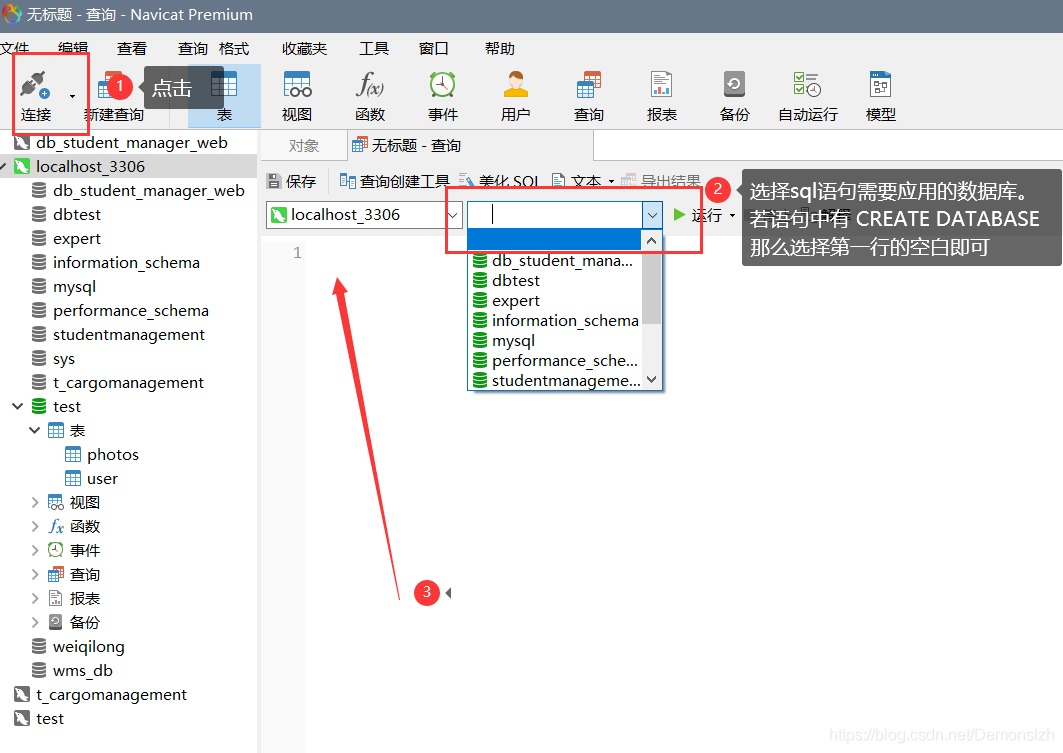Expand the 视图 node in sidebar tree

coord(35,502)
